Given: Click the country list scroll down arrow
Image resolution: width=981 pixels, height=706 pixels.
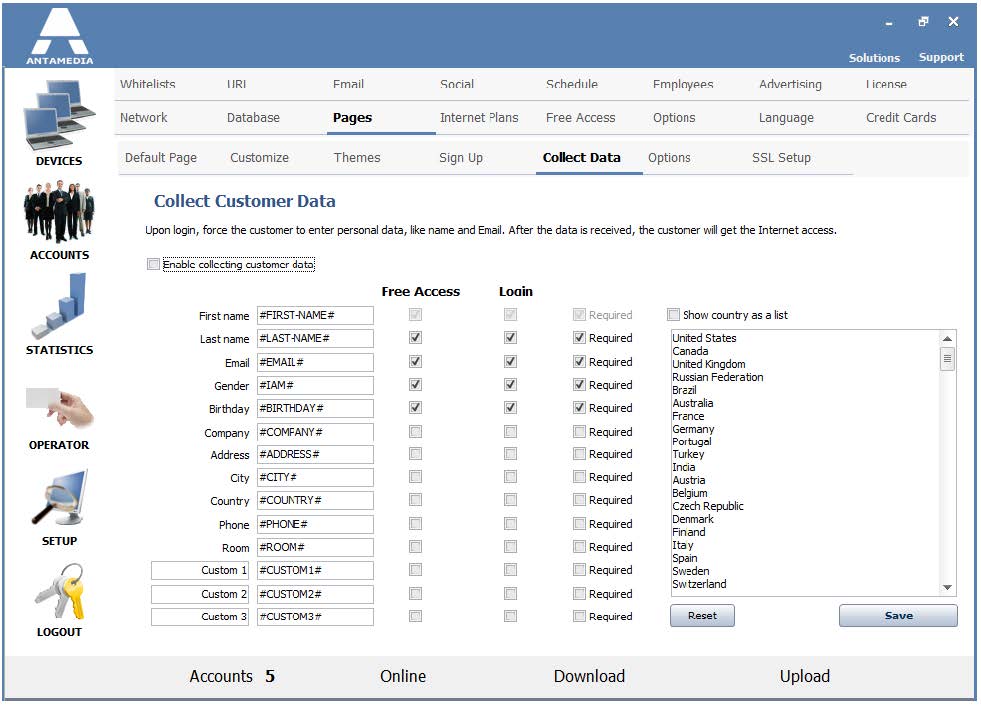Looking at the screenshot, I should pyautogui.click(x=947, y=587).
